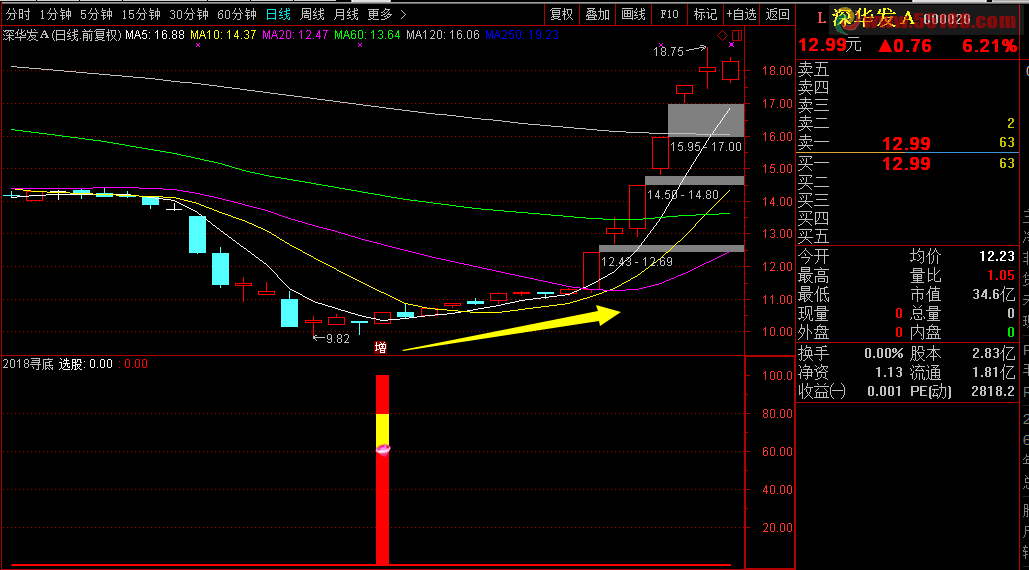Click the MA250: 19.23 indicator label
This screenshot has height=570, width=1029.
[522, 35]
